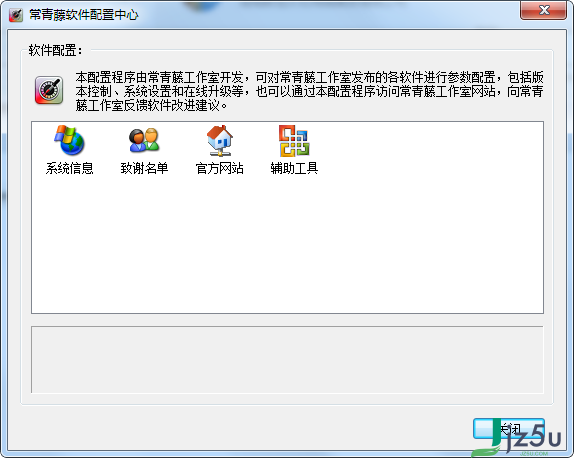The width and height of the screenshot is (574, 458).
Task: Select the 致谢名单 two-people icon
Action: click(144, 140)
